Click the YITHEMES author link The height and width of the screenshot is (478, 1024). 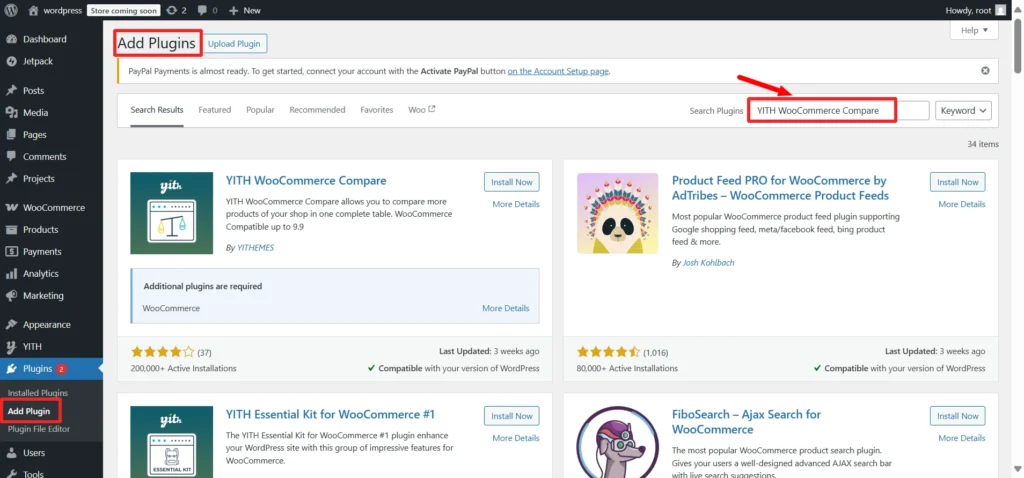click(255, 248)
